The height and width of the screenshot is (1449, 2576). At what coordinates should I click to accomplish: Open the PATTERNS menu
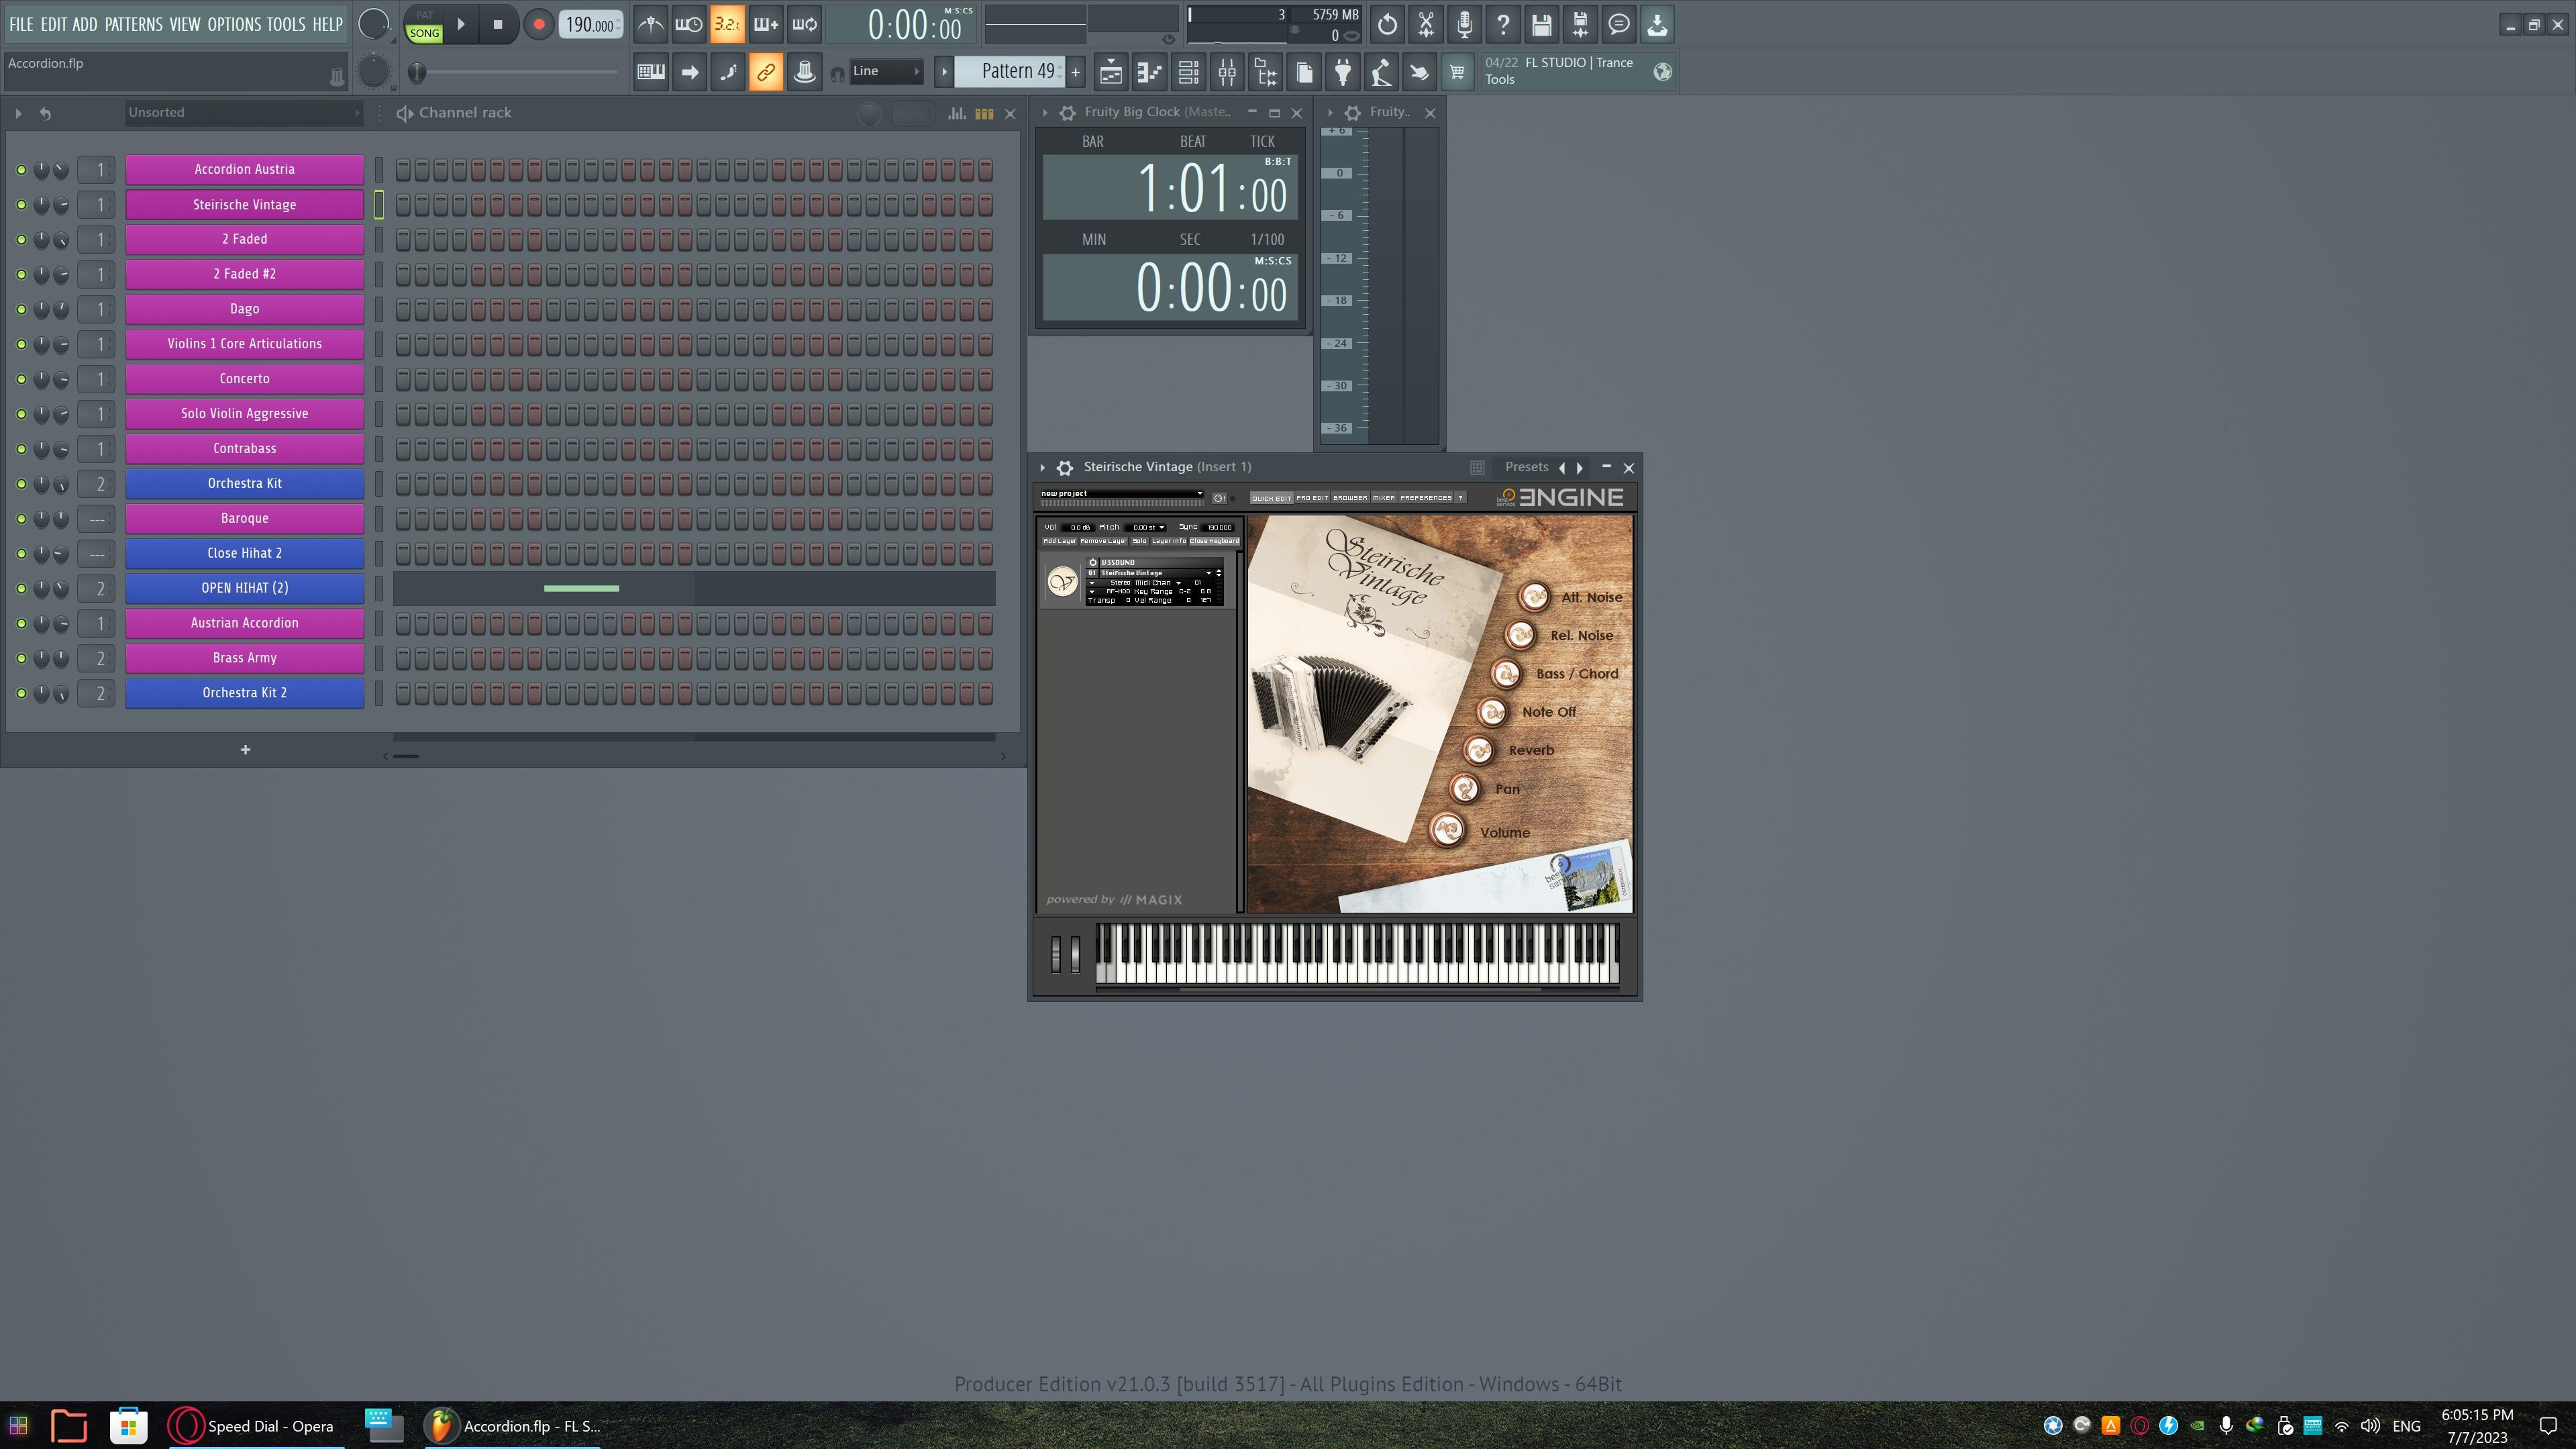[x=133, y=24]
